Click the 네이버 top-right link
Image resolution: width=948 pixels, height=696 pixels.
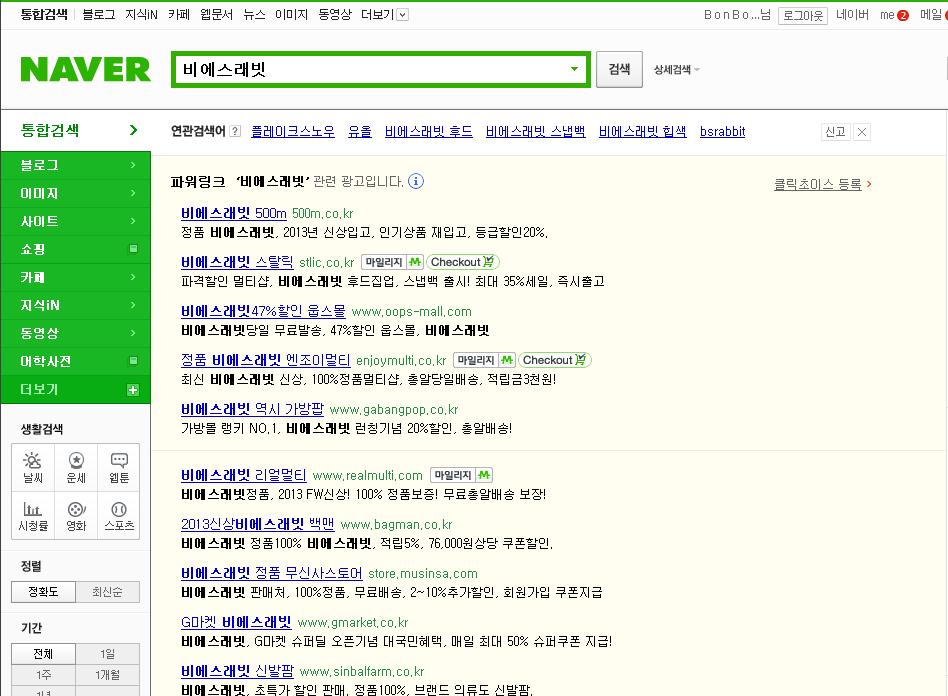click(852, 15)
